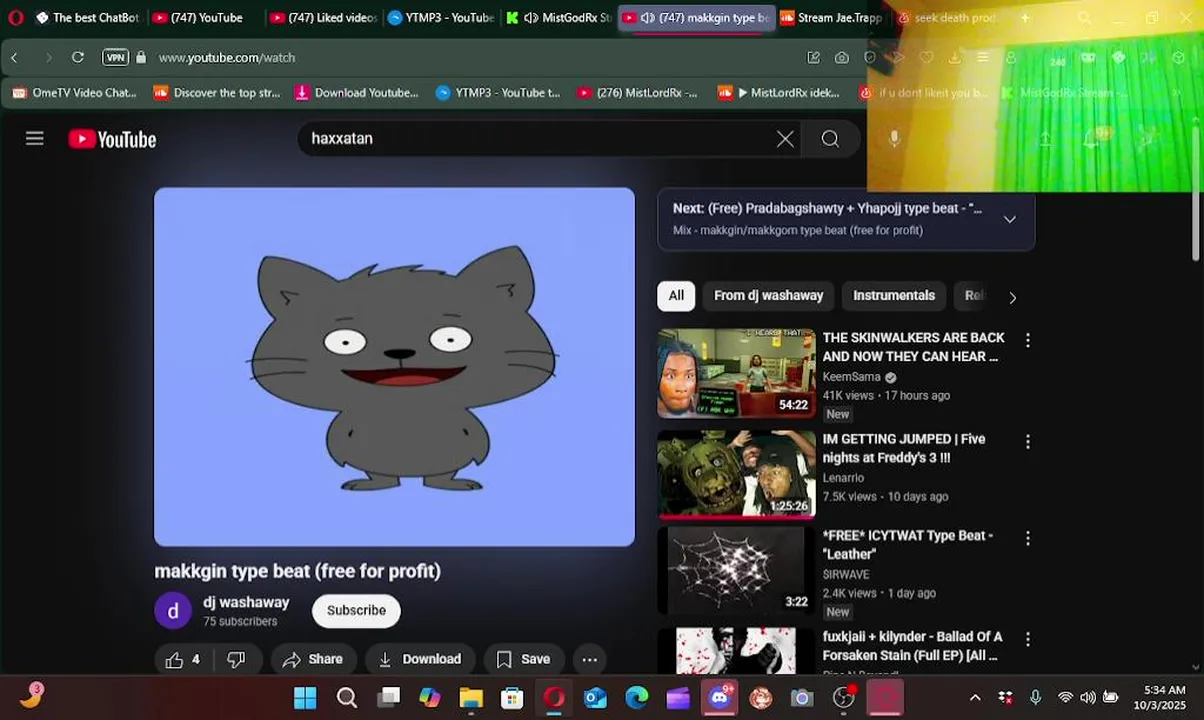1204x720 pixels.
Task: Switch to The best ChatBot tab
Action: pyautogui.click(x=87, y=18)
